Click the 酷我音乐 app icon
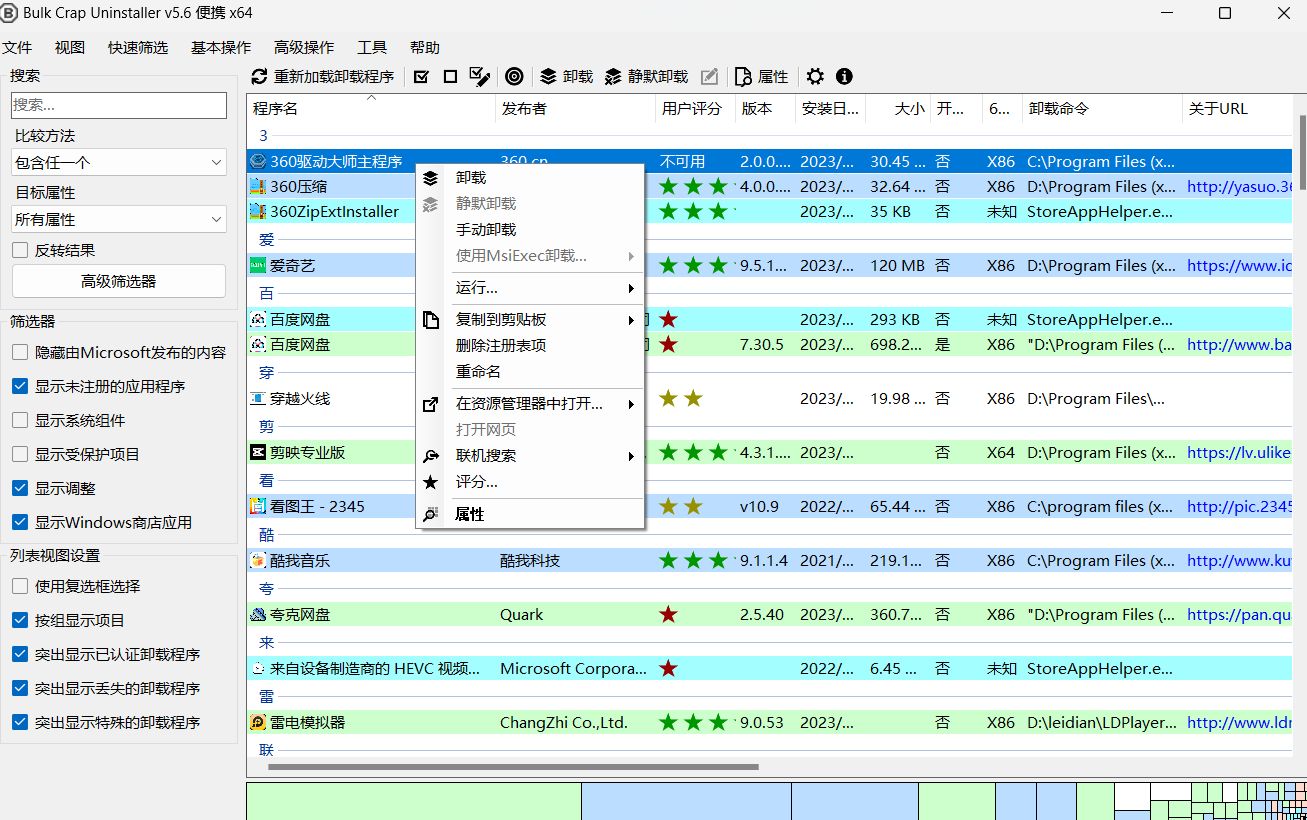Image resolution: width=1307 pixels, height=820 pixels. pyautogui.click(x=258, y=561)
